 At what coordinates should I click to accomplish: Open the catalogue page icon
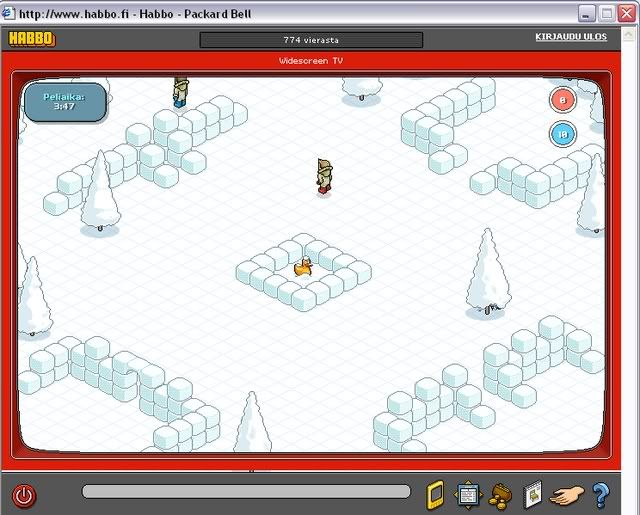(533, 494)
